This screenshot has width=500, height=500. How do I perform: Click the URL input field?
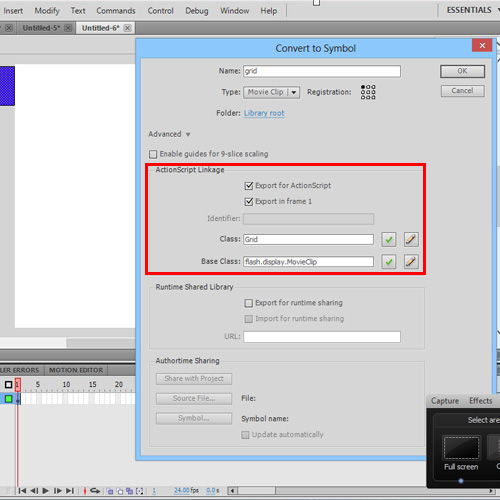click(x=322, y=337)
